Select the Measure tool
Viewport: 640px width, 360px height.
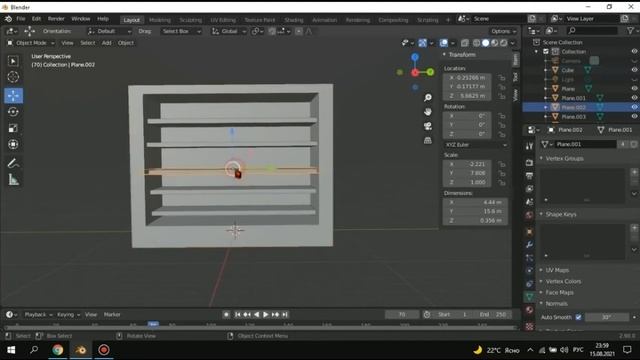pos(13,180)
